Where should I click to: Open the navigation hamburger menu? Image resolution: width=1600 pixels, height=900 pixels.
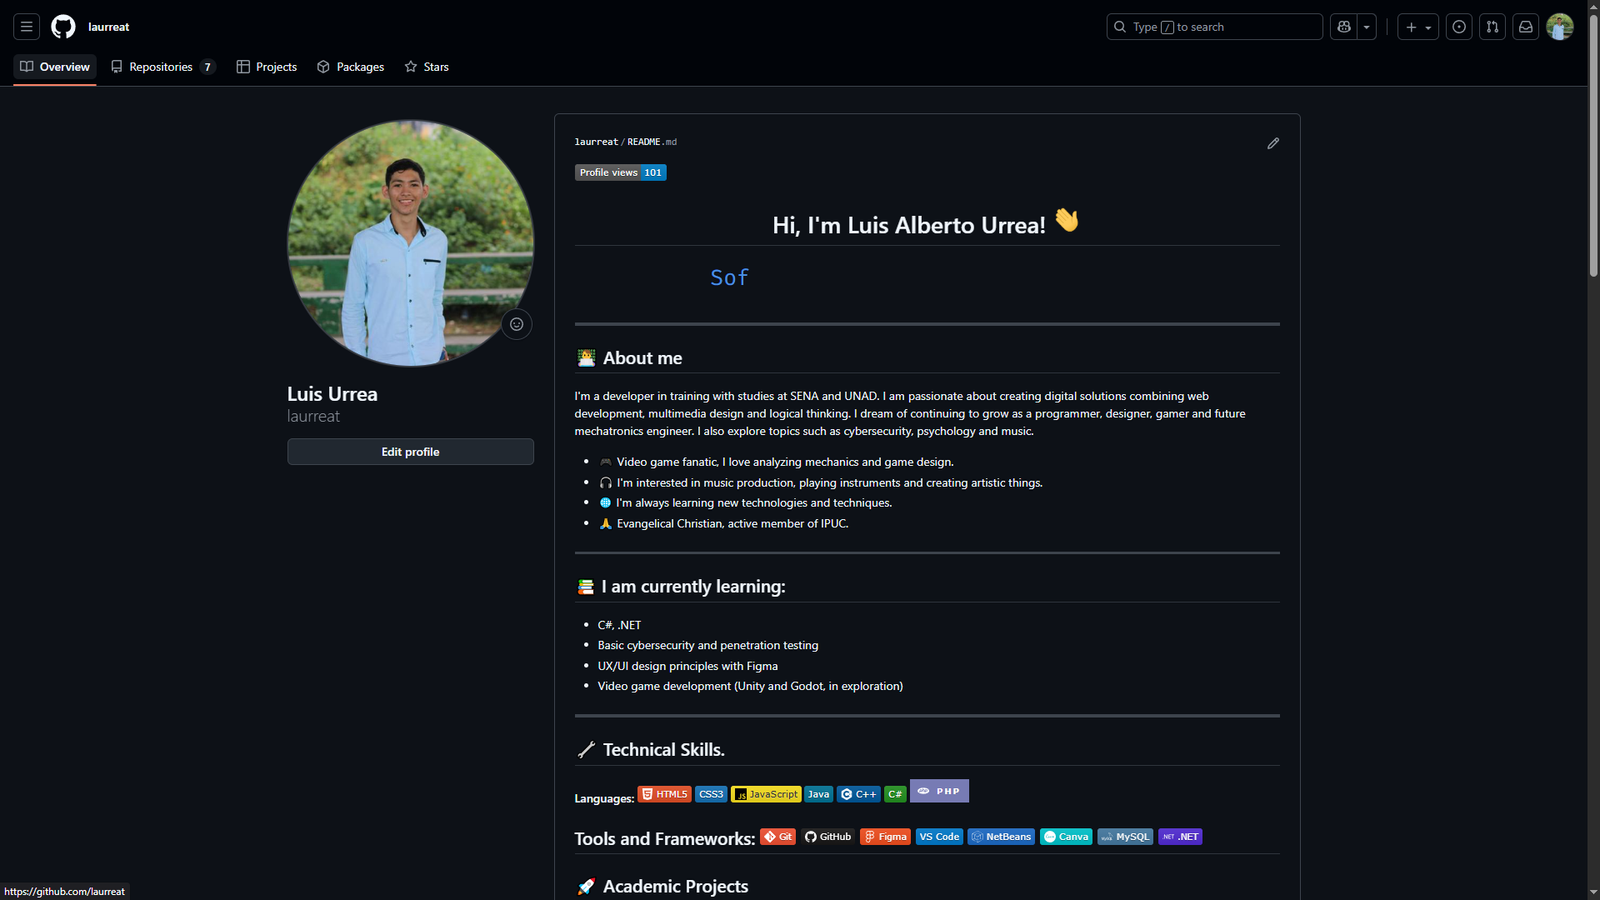coord(26,26)
